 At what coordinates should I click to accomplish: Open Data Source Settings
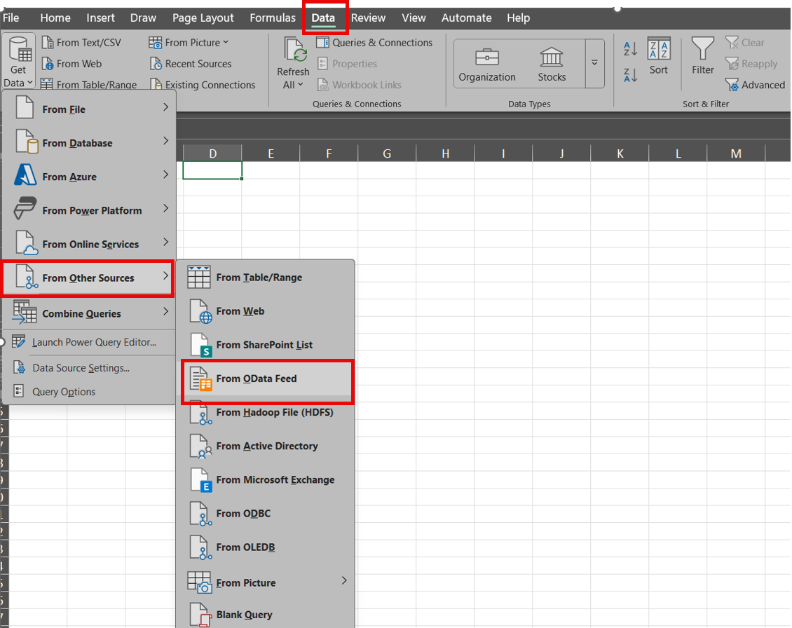click(x=80, y=367)
